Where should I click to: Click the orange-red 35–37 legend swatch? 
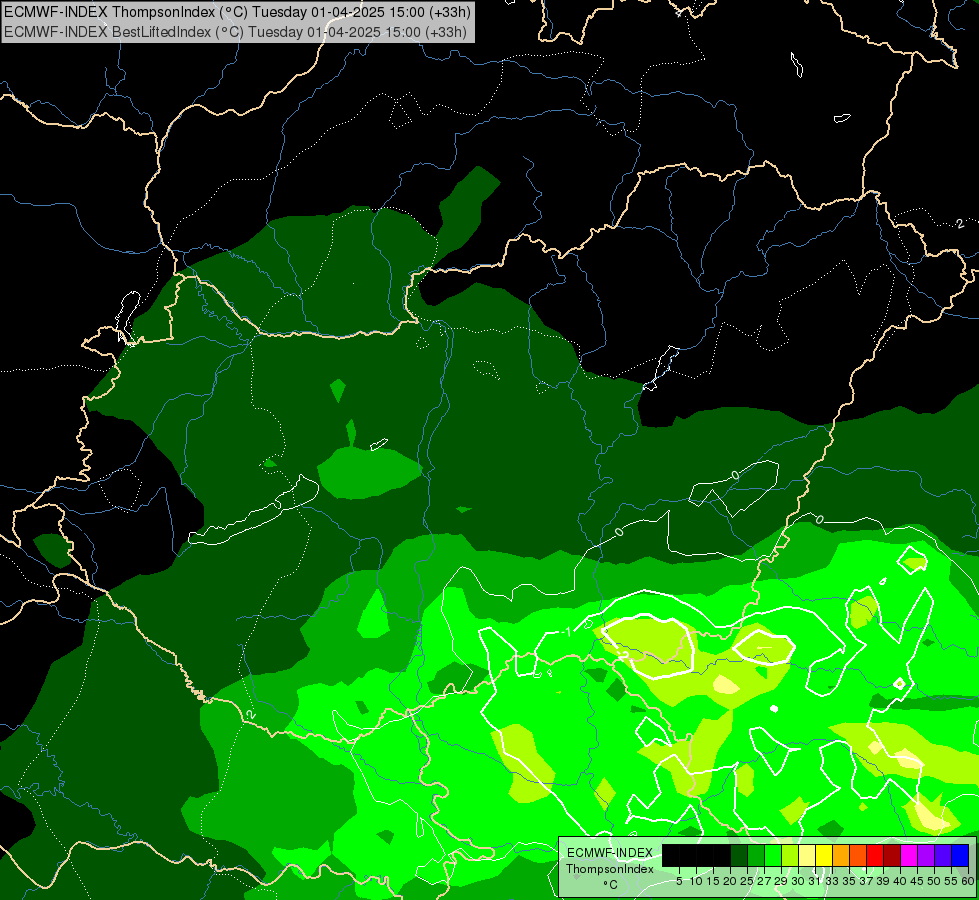coord(858,855)
